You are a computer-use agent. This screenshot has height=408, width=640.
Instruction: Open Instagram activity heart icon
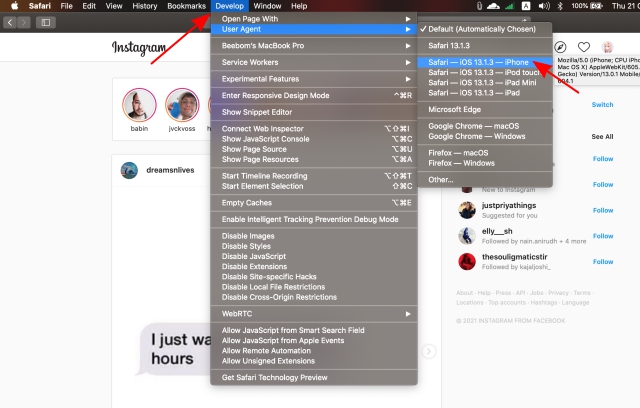point(584,47)
